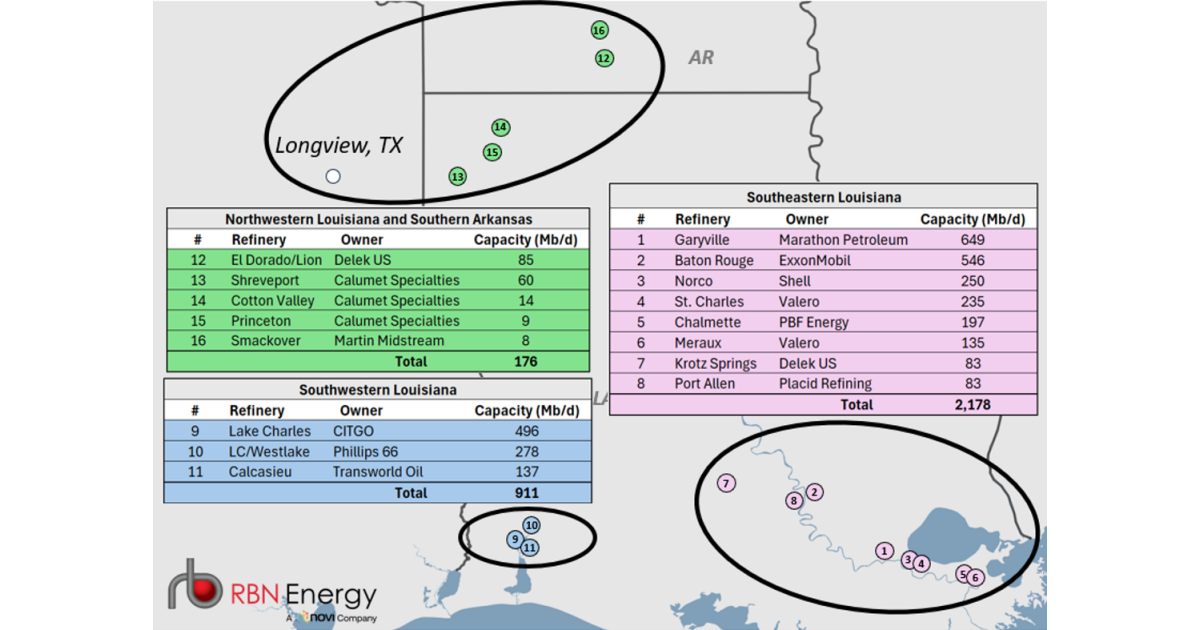Select the Baton Rouge refinery cell

713,260
